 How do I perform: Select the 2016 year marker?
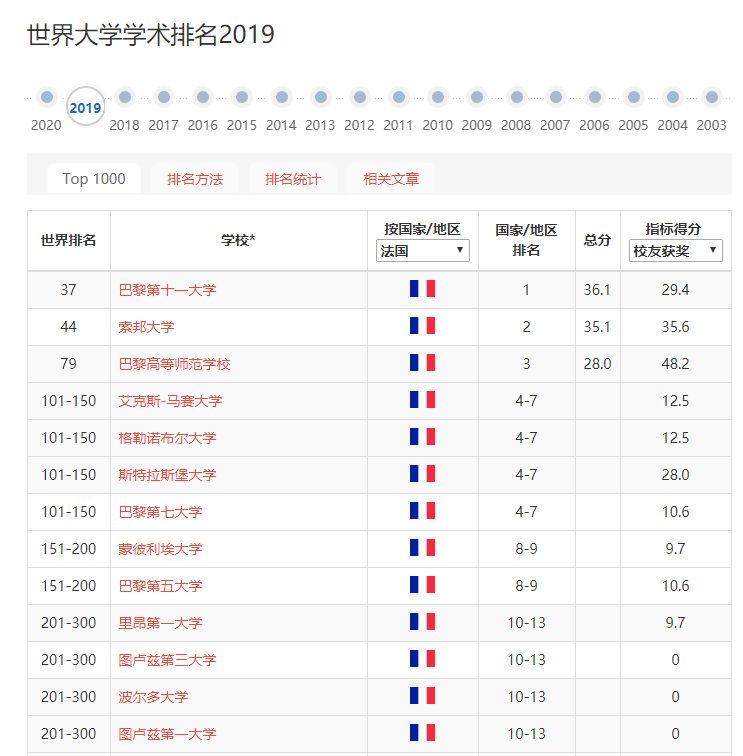point(203,97)
